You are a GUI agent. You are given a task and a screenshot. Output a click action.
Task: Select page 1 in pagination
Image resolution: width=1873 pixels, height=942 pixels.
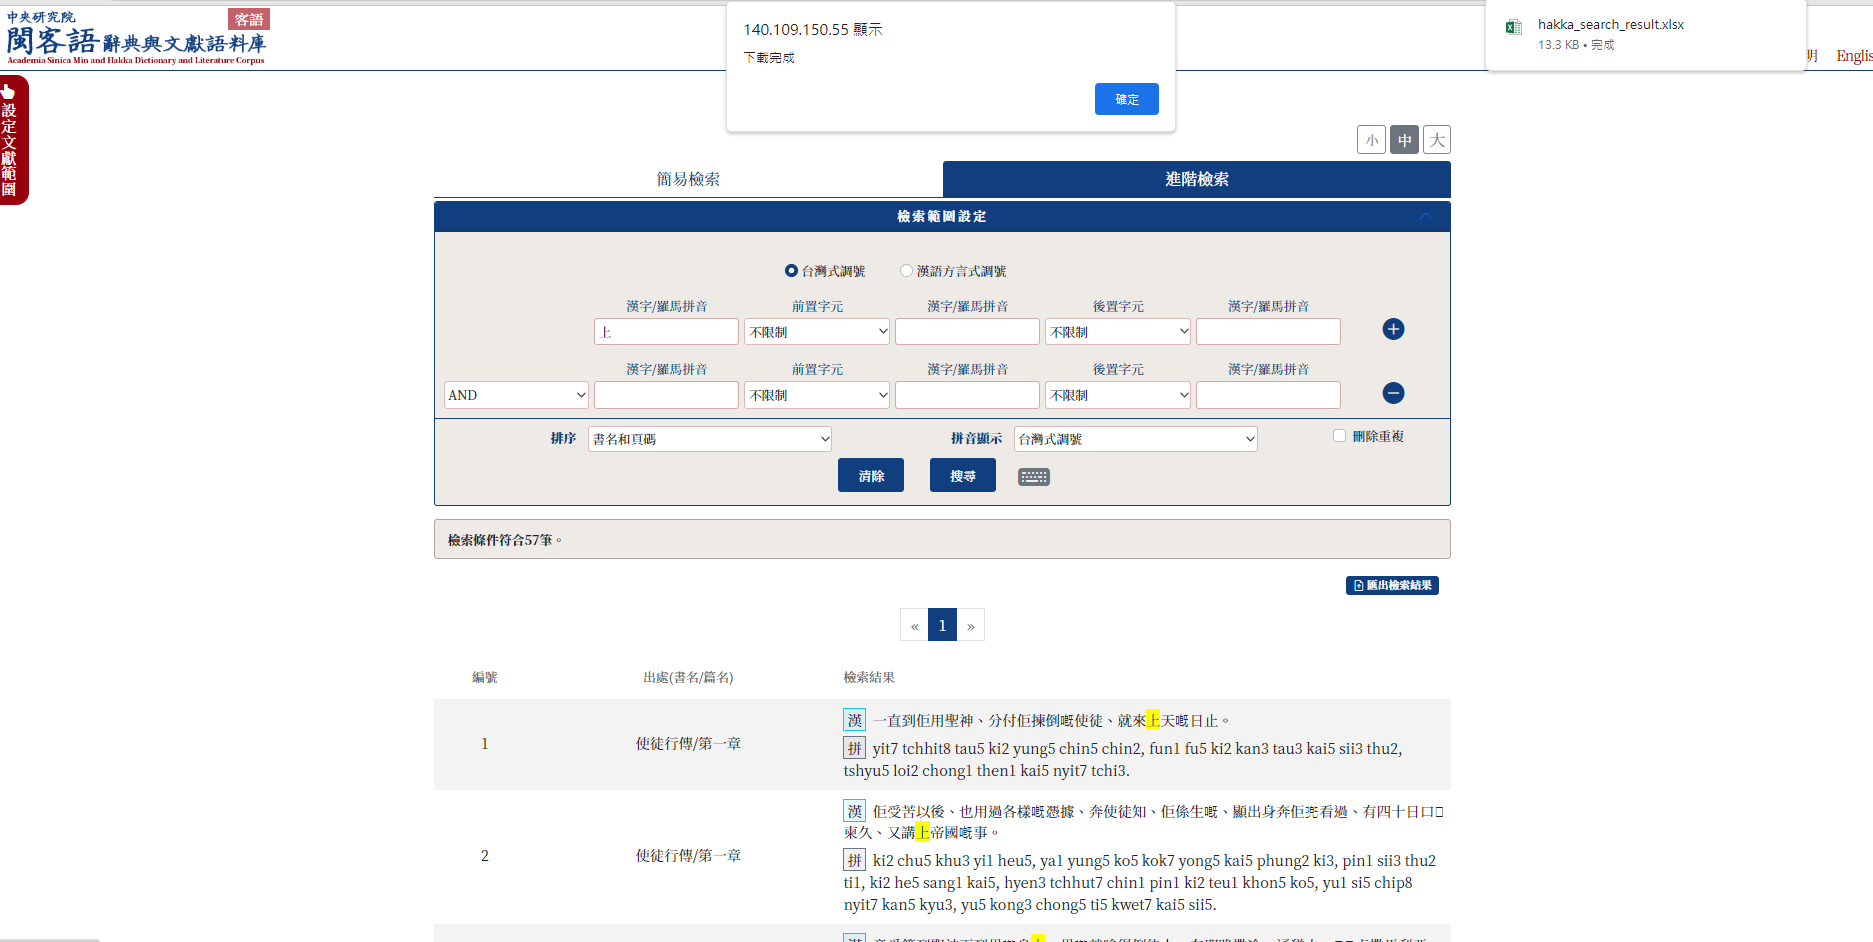(942, 625)
